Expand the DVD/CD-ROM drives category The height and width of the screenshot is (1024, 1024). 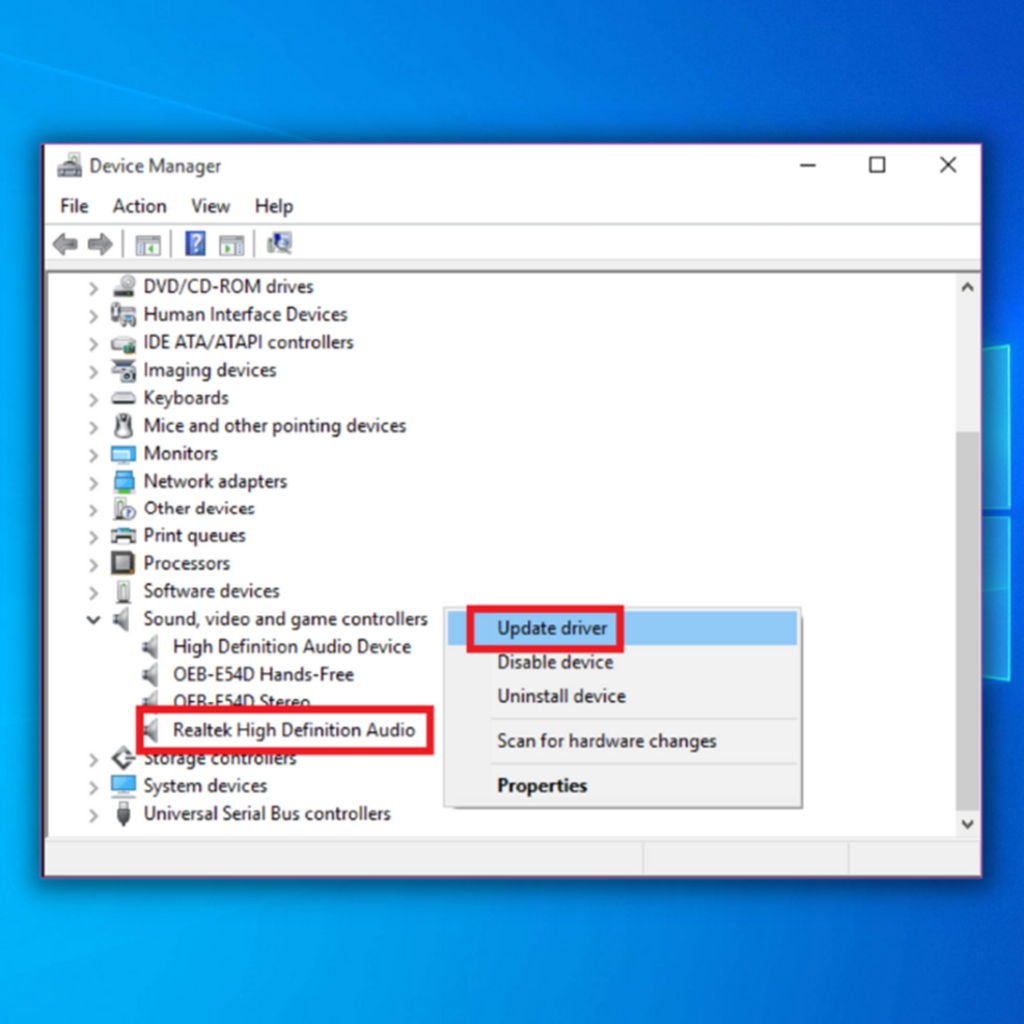[x=94, y=288]
